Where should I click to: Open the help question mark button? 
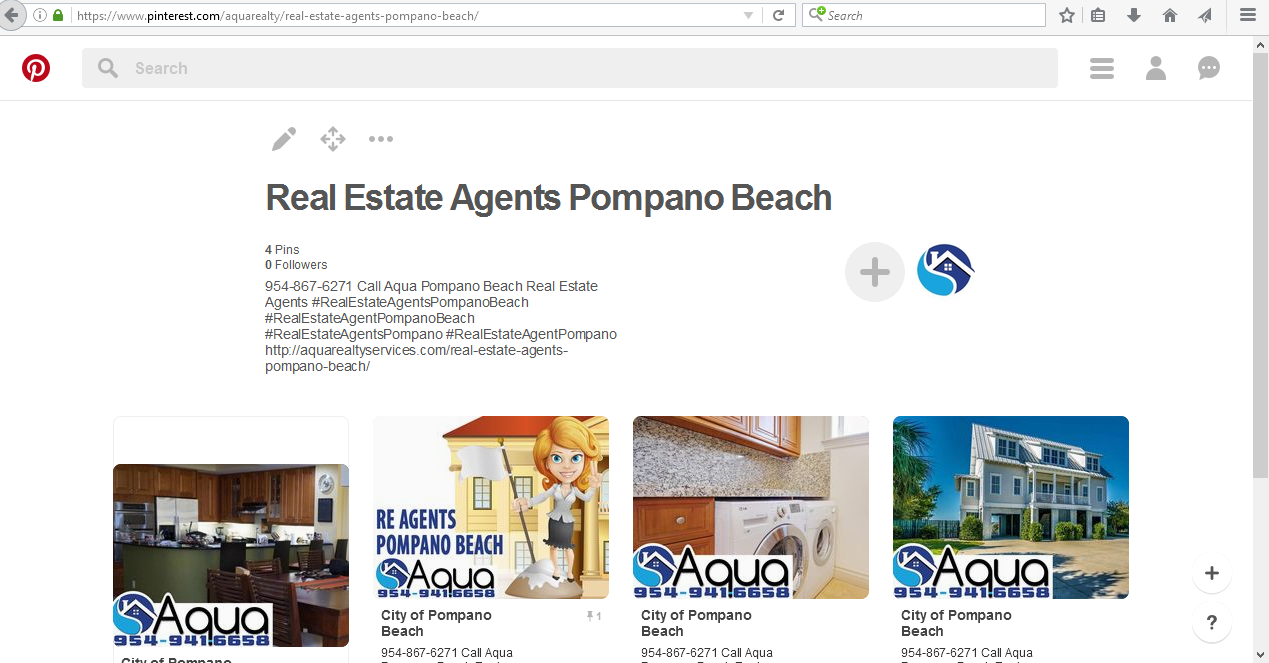(x=1212, y=623)
